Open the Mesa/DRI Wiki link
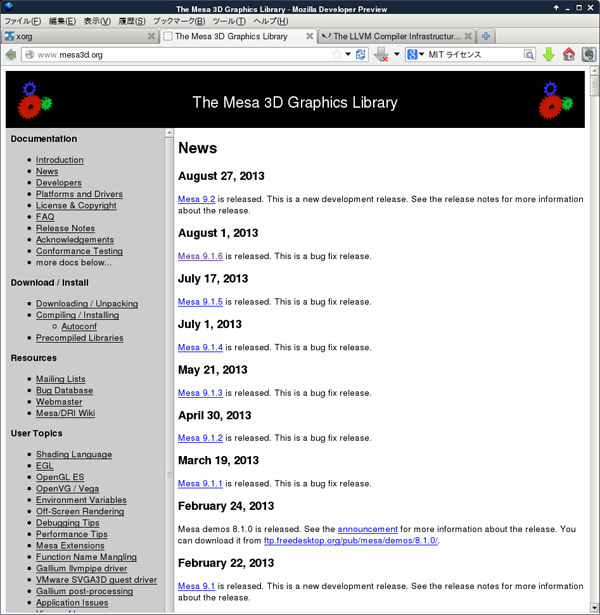Screen dimensions: 600x615 [65, 413]
